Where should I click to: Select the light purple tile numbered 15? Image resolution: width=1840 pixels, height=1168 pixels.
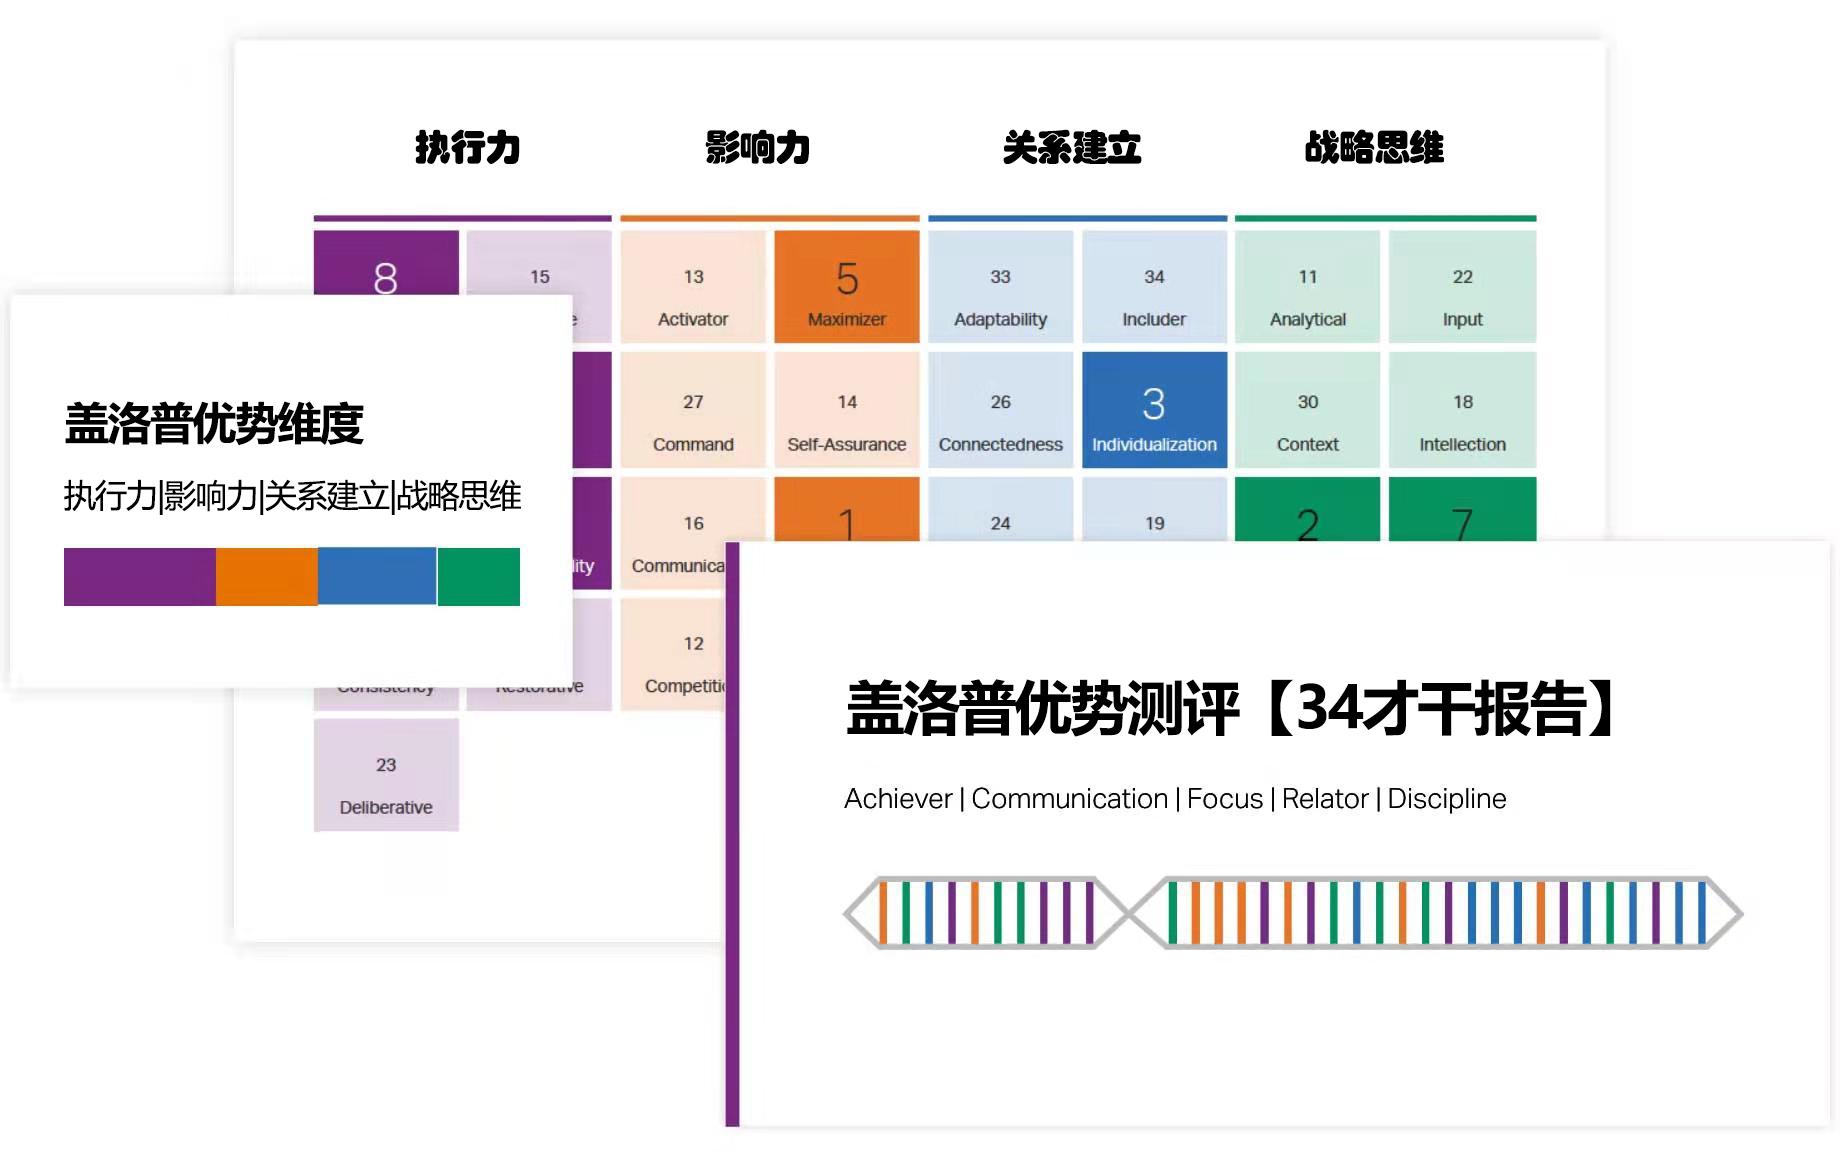(539, 263)
